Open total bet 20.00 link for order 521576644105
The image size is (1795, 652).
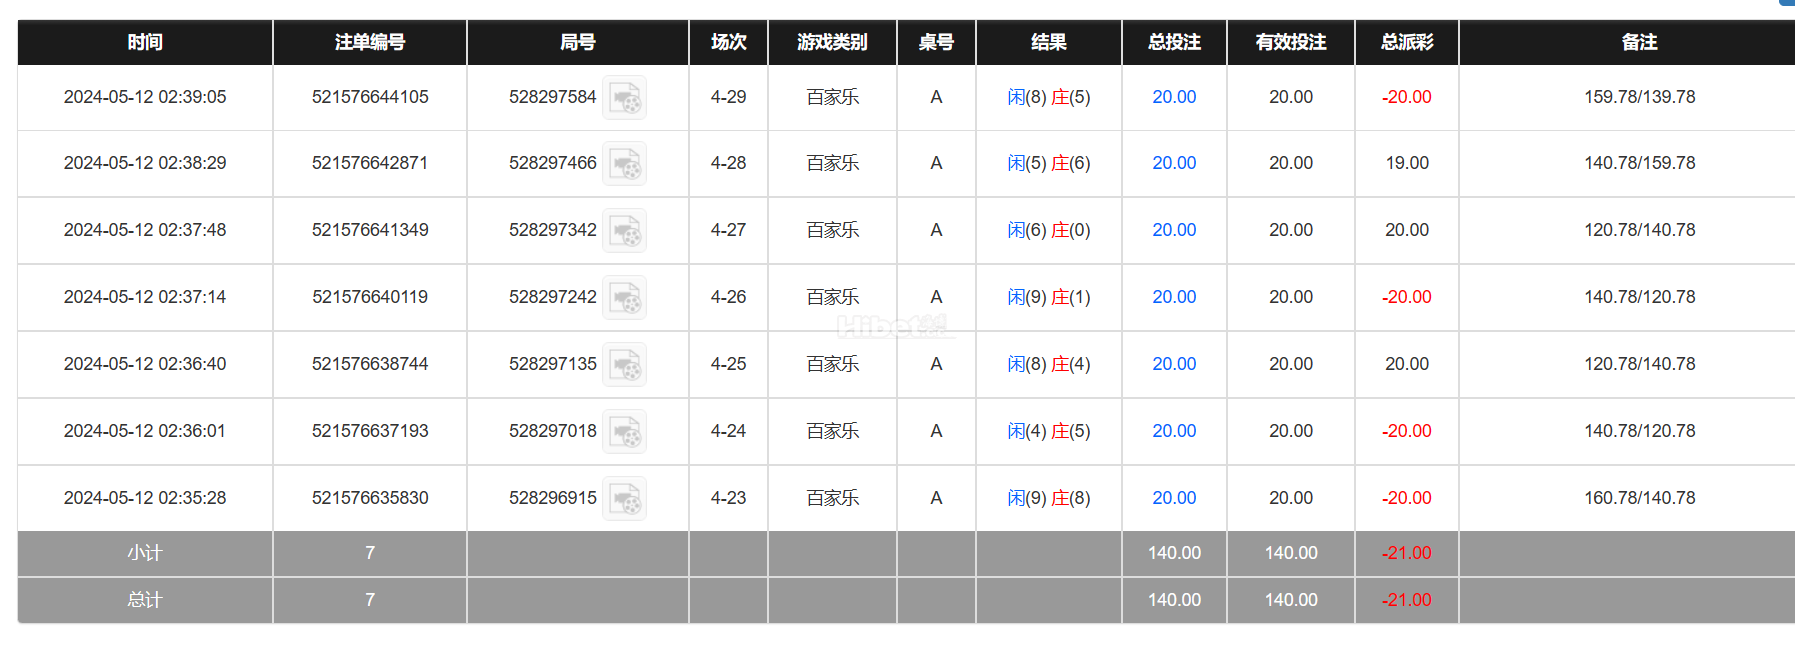tap(1174, 97)
